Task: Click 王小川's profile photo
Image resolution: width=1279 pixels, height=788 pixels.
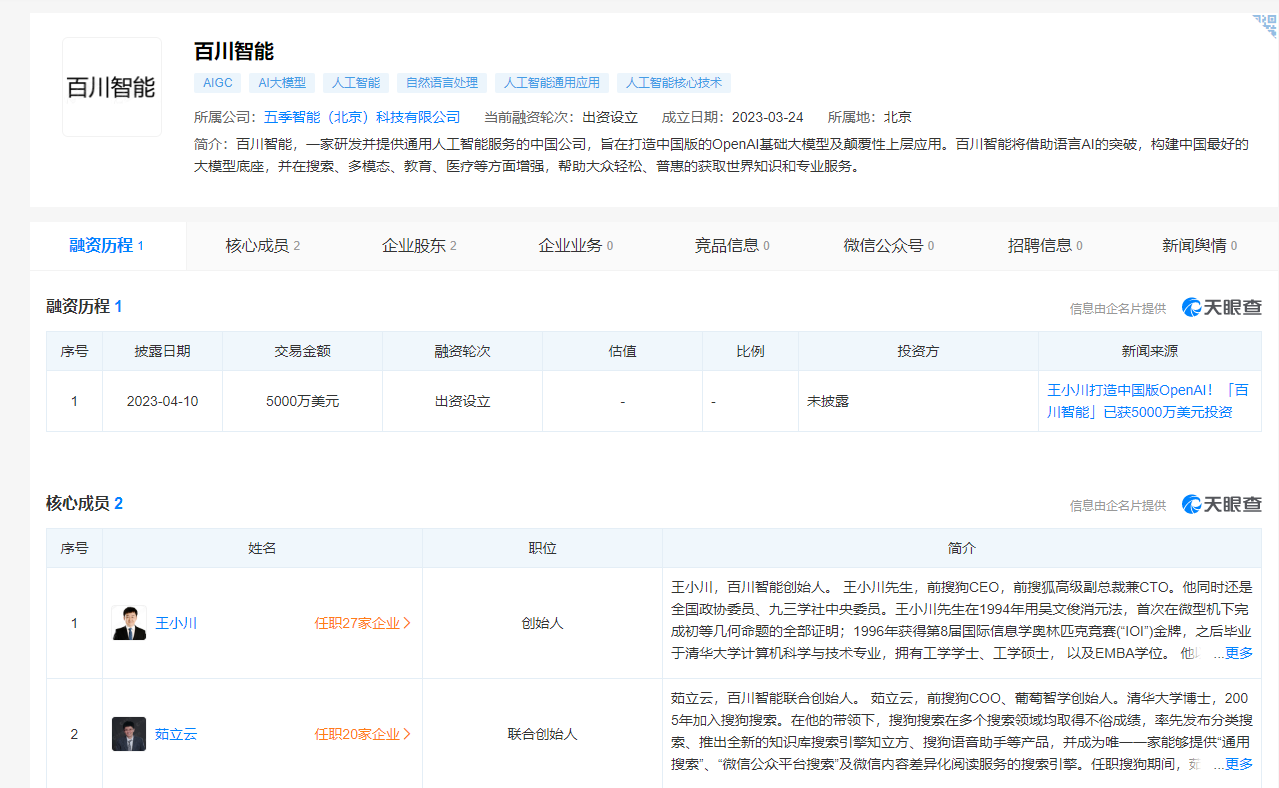Action: tap(129, 623)
